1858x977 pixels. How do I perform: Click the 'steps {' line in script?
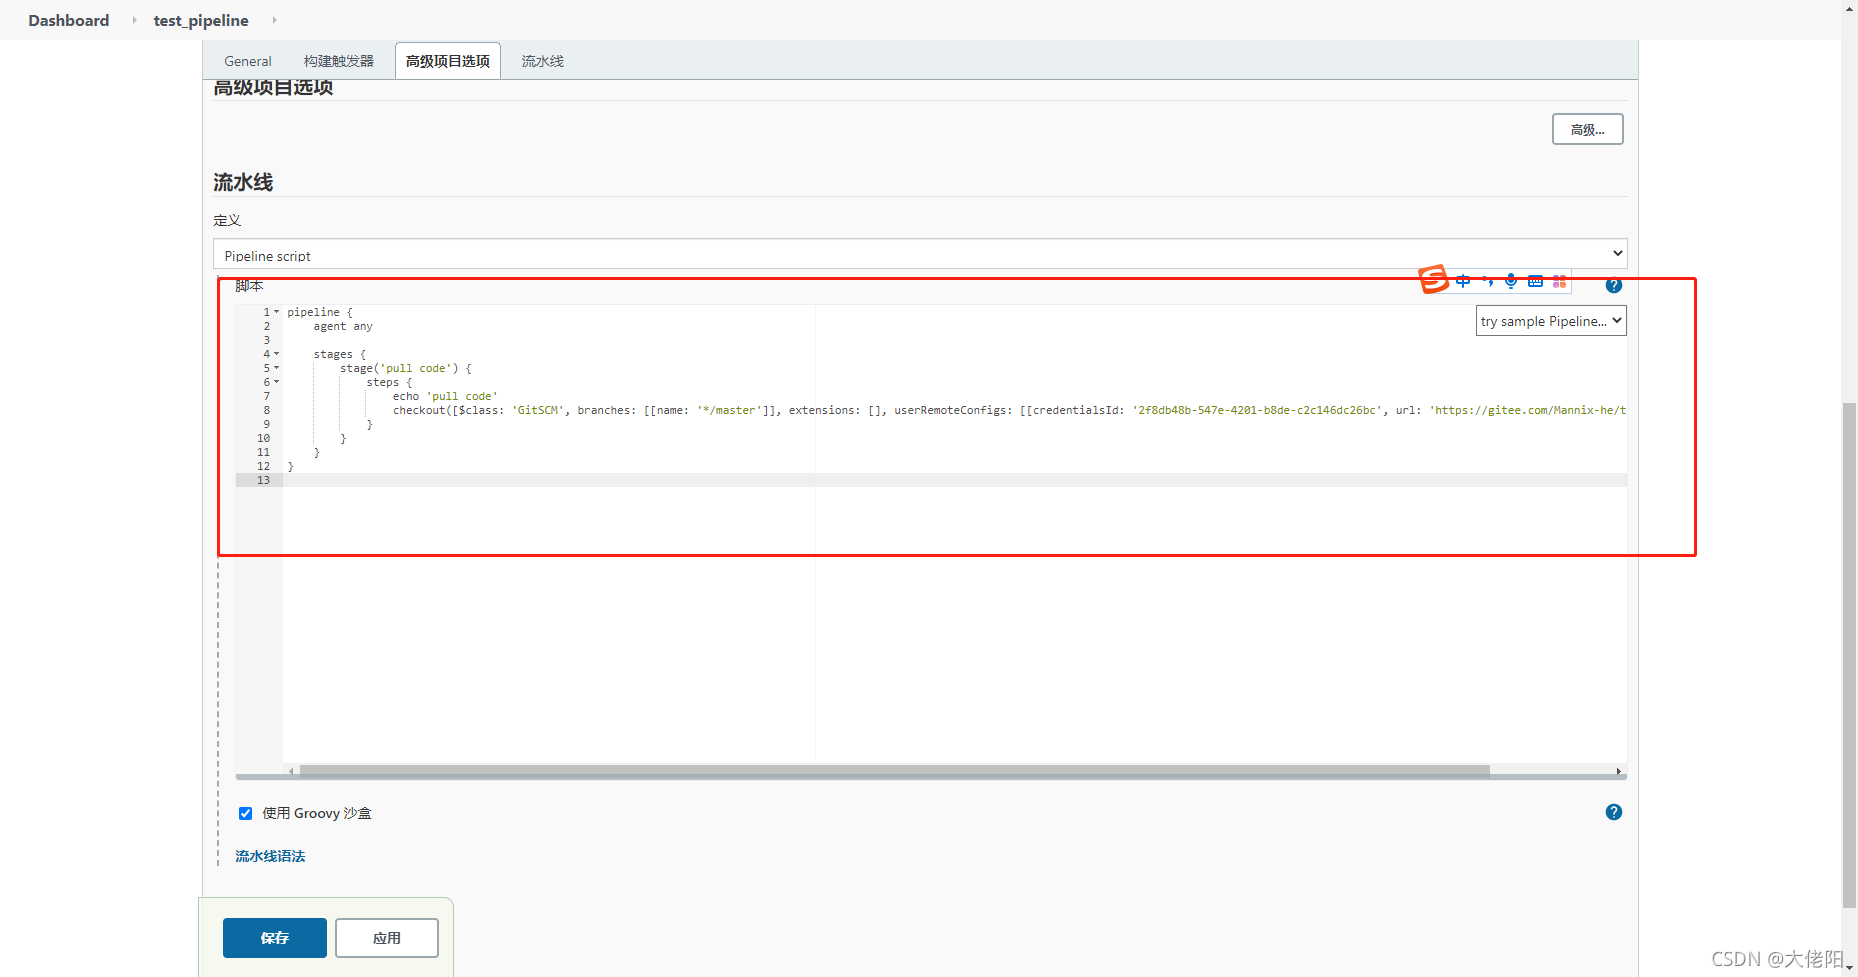pyautogui.click(x=389, y=382)
